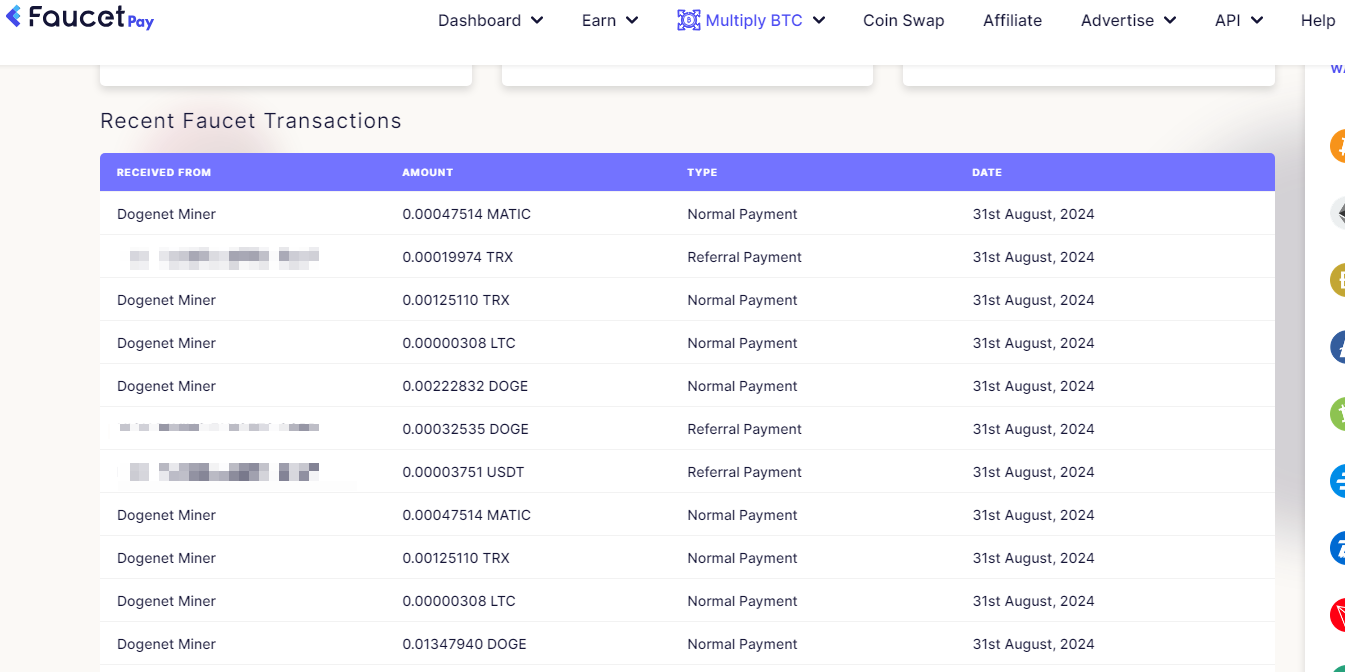Select the 0.01347940 DOGE amount
The width and height of the screenshot is (1345, 672).
click(x=464, y=644)
